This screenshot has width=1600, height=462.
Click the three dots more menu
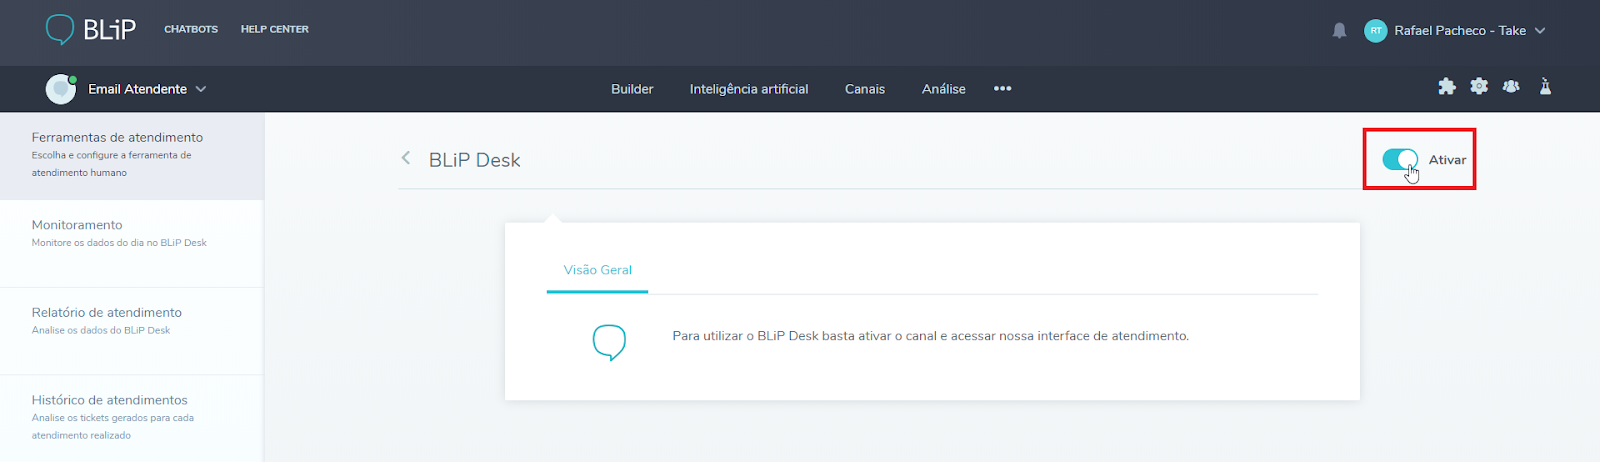click(1002, 89)
